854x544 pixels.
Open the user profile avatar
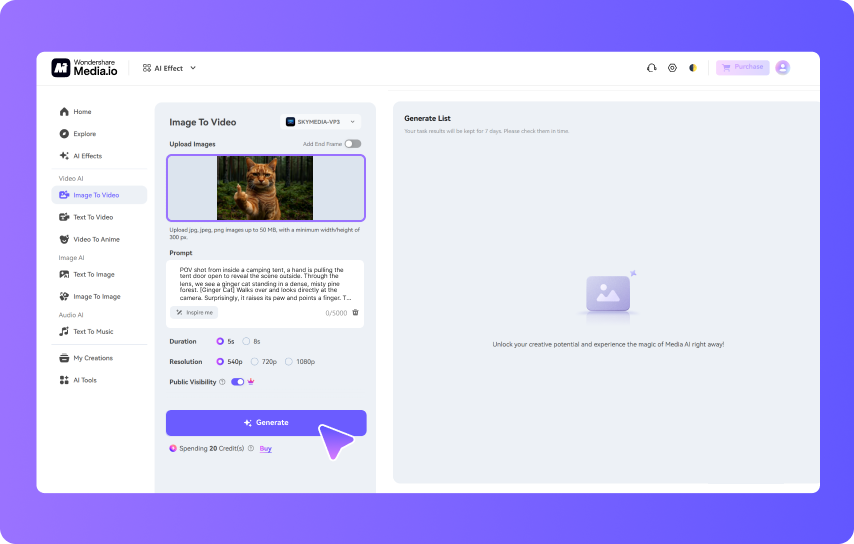tap(783, 68)
